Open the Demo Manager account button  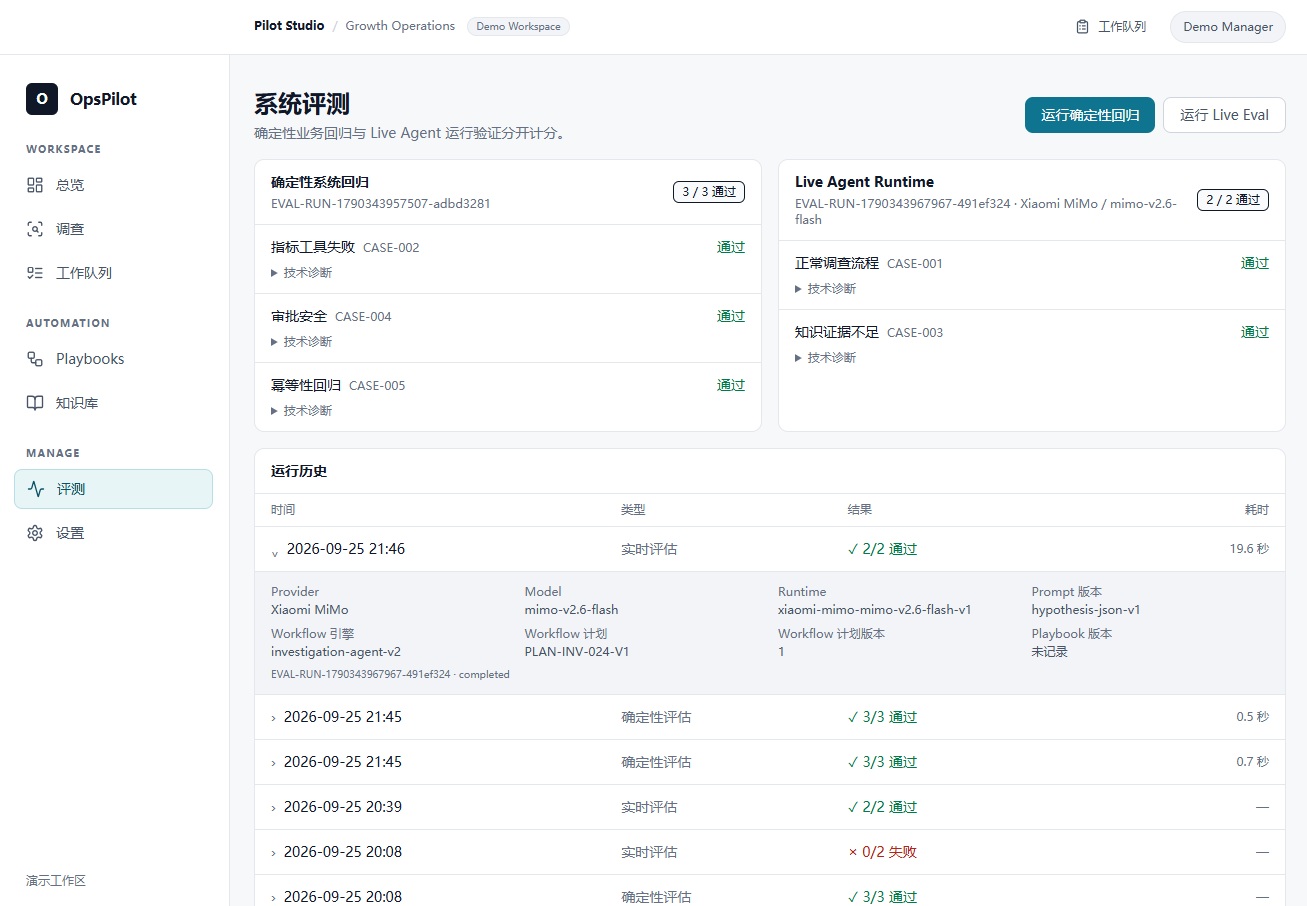pyautogui.click(x=1228, y=27)
